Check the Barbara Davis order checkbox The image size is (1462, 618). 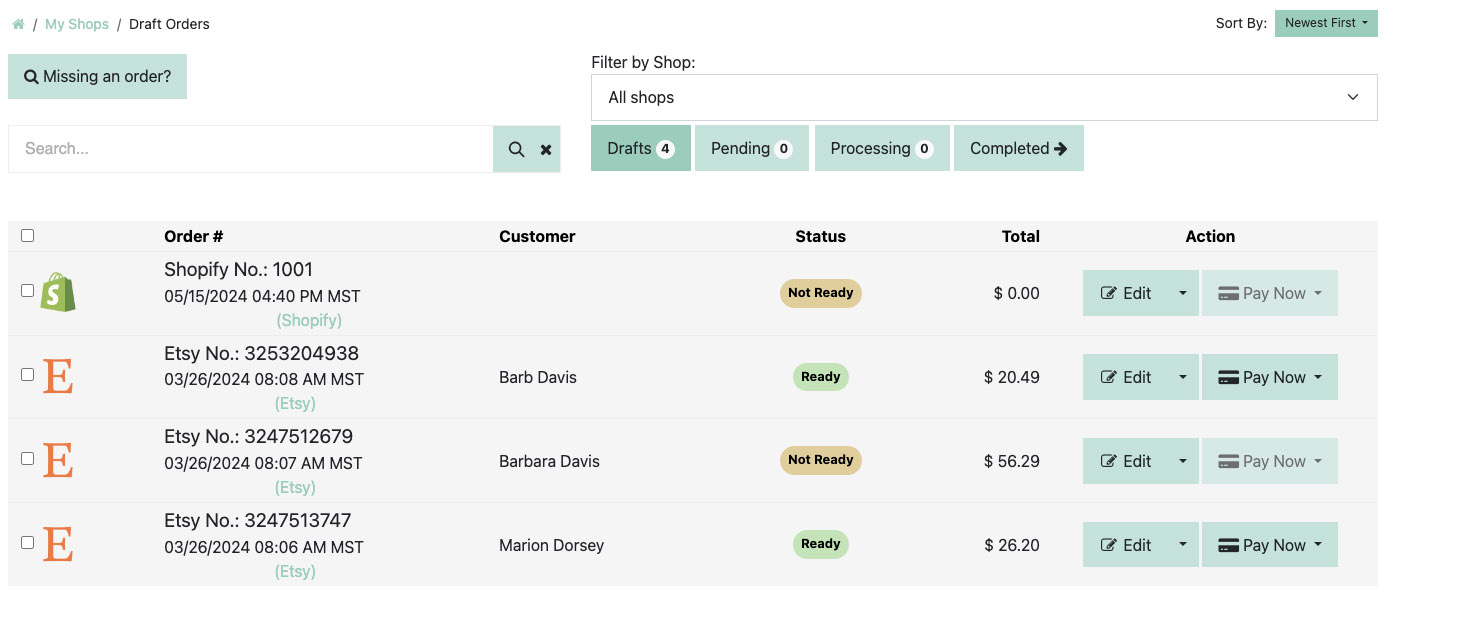pos(28,459)
